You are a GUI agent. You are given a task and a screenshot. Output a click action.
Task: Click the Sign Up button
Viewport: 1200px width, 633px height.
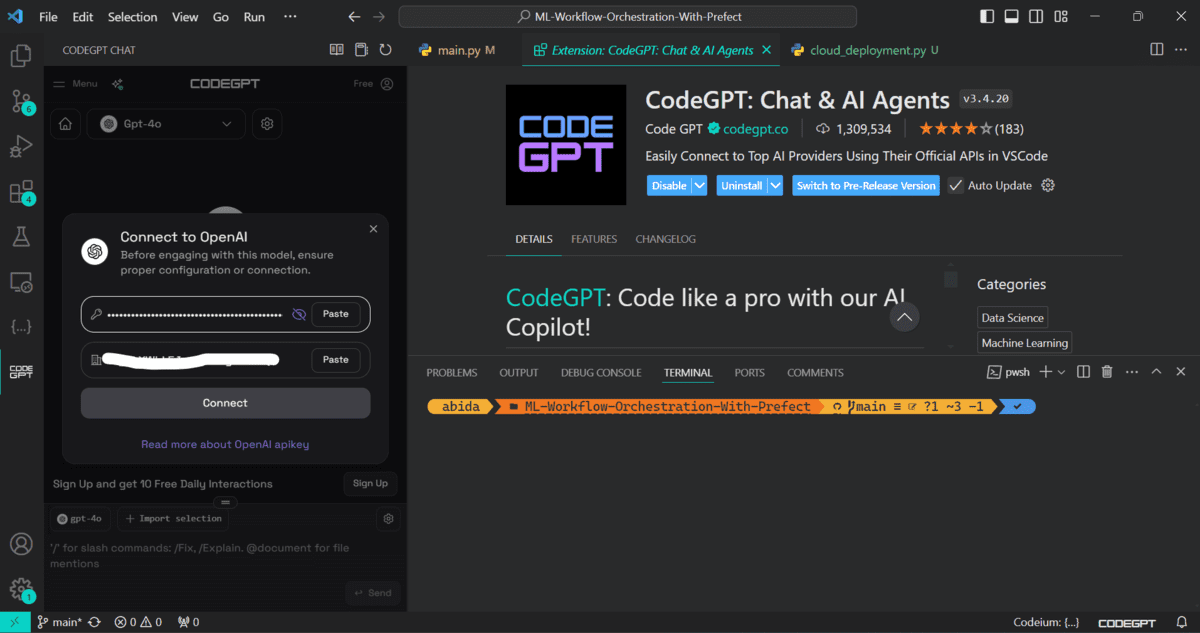click(370, 483)
